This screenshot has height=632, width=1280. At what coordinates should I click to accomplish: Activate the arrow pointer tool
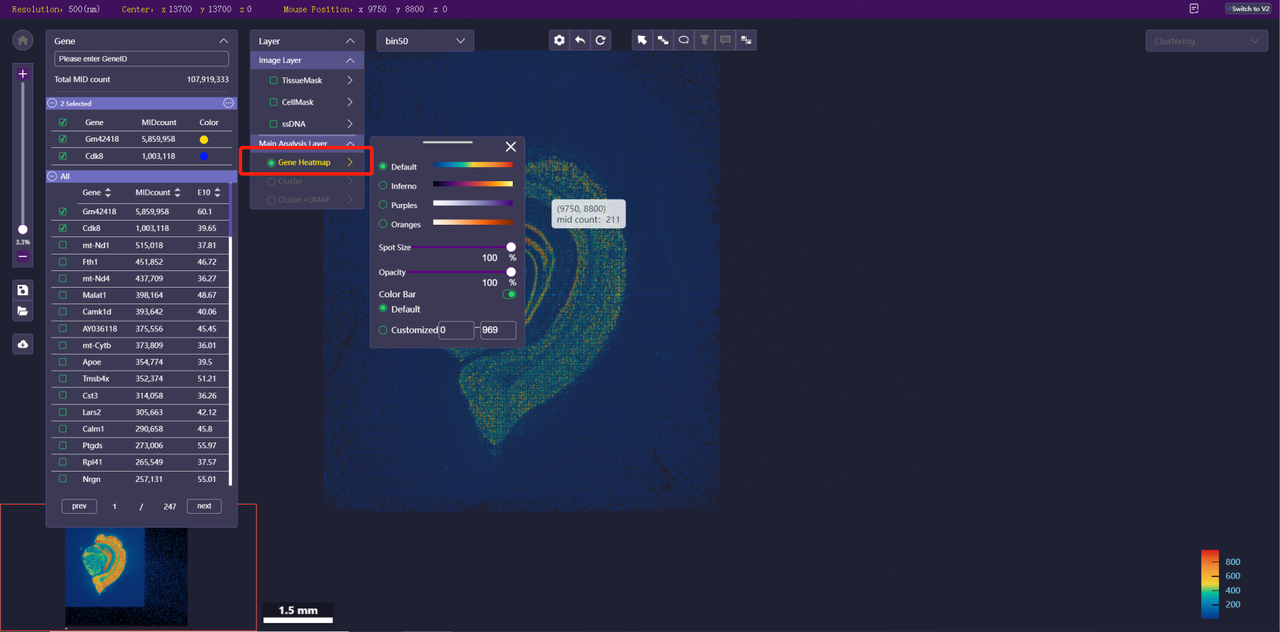[642, 41]
